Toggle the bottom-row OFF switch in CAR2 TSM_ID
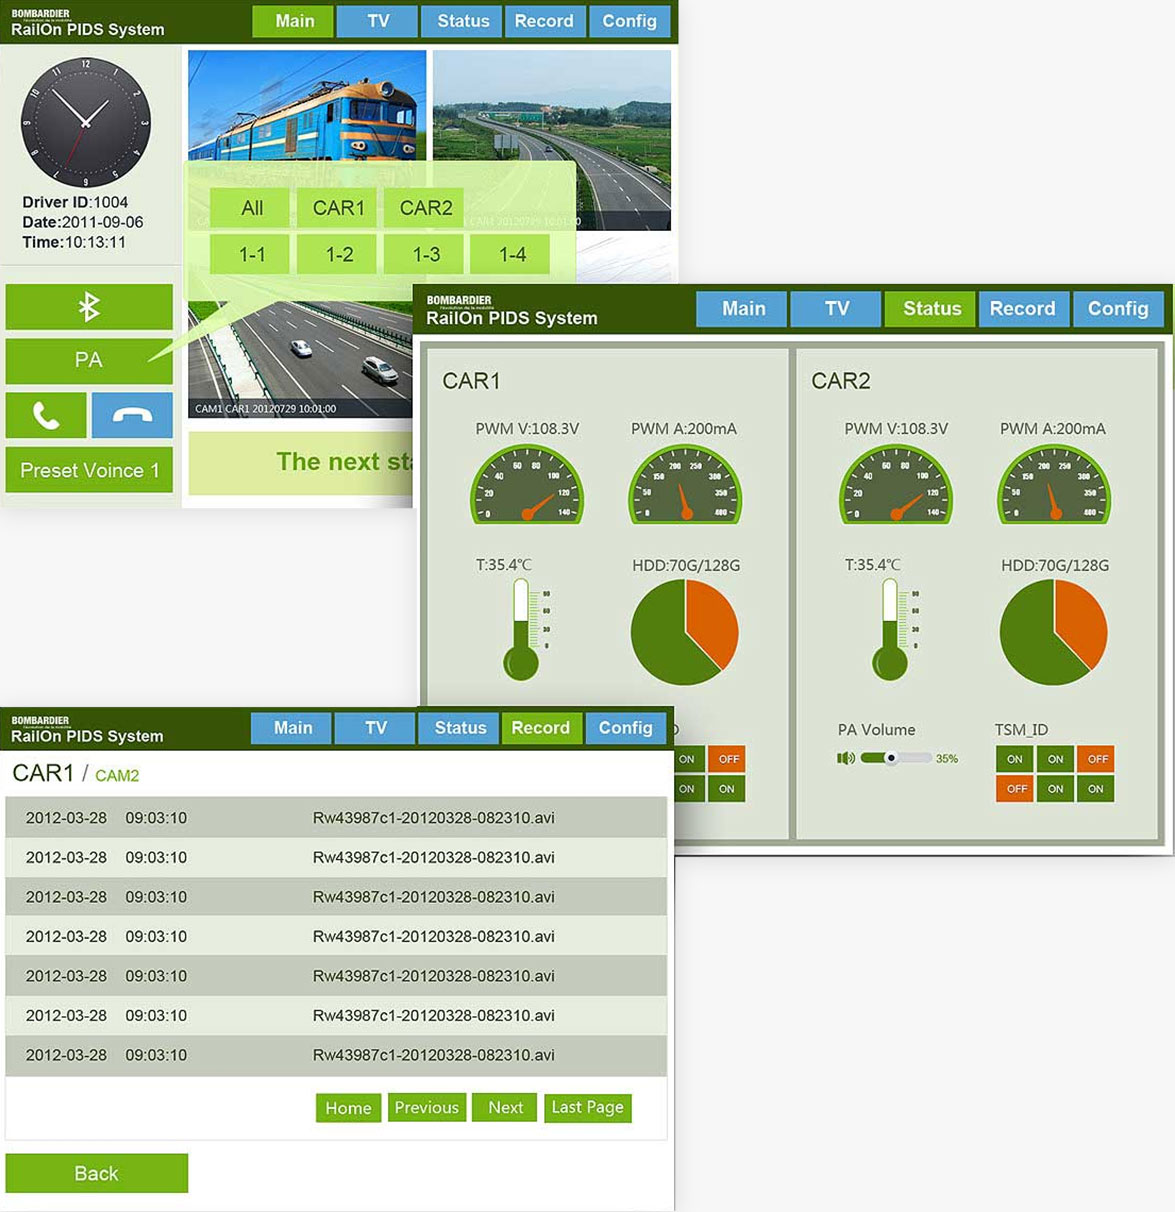This screenshot has height=1212, width=1175. point(1015,789)
